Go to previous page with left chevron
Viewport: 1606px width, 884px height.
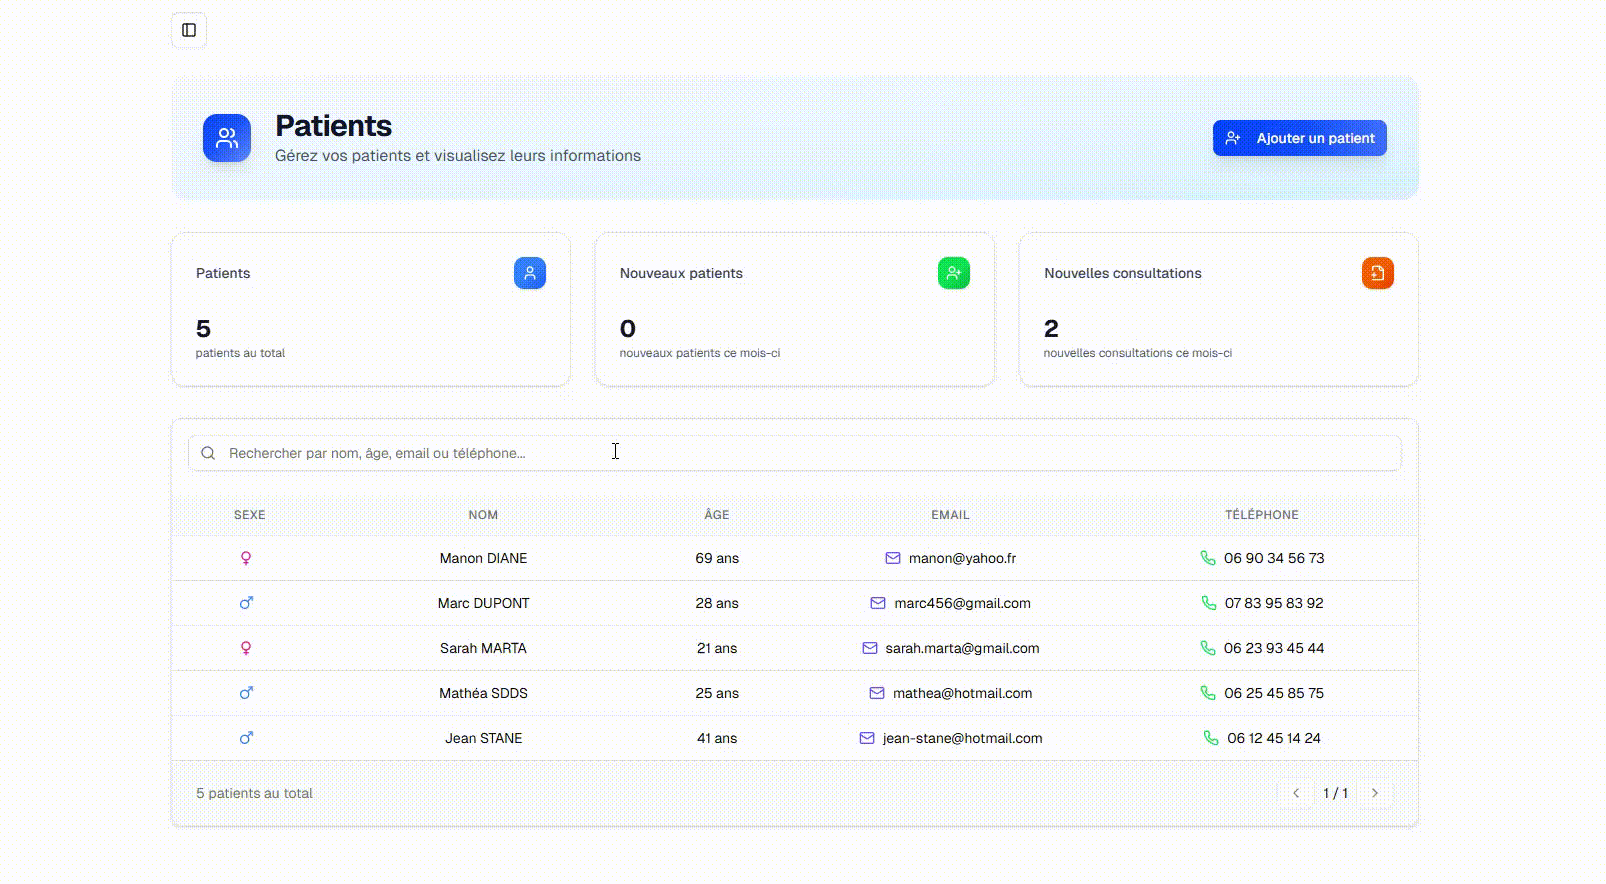tap(1296, 793)
